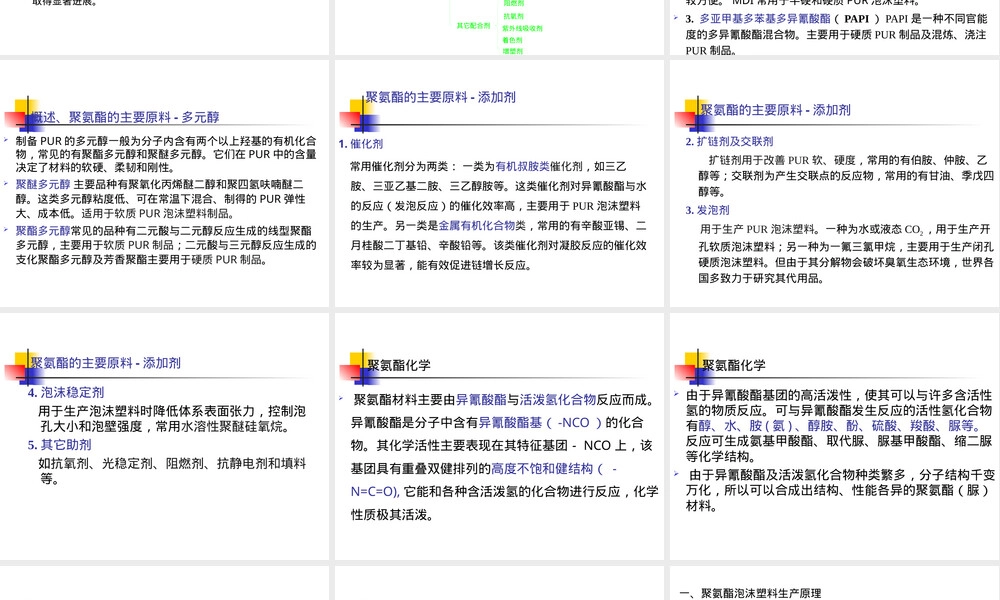The image size is (1000, 600).
Task: Click the green label 紫外线吸收剂
Action: (522, 29)
